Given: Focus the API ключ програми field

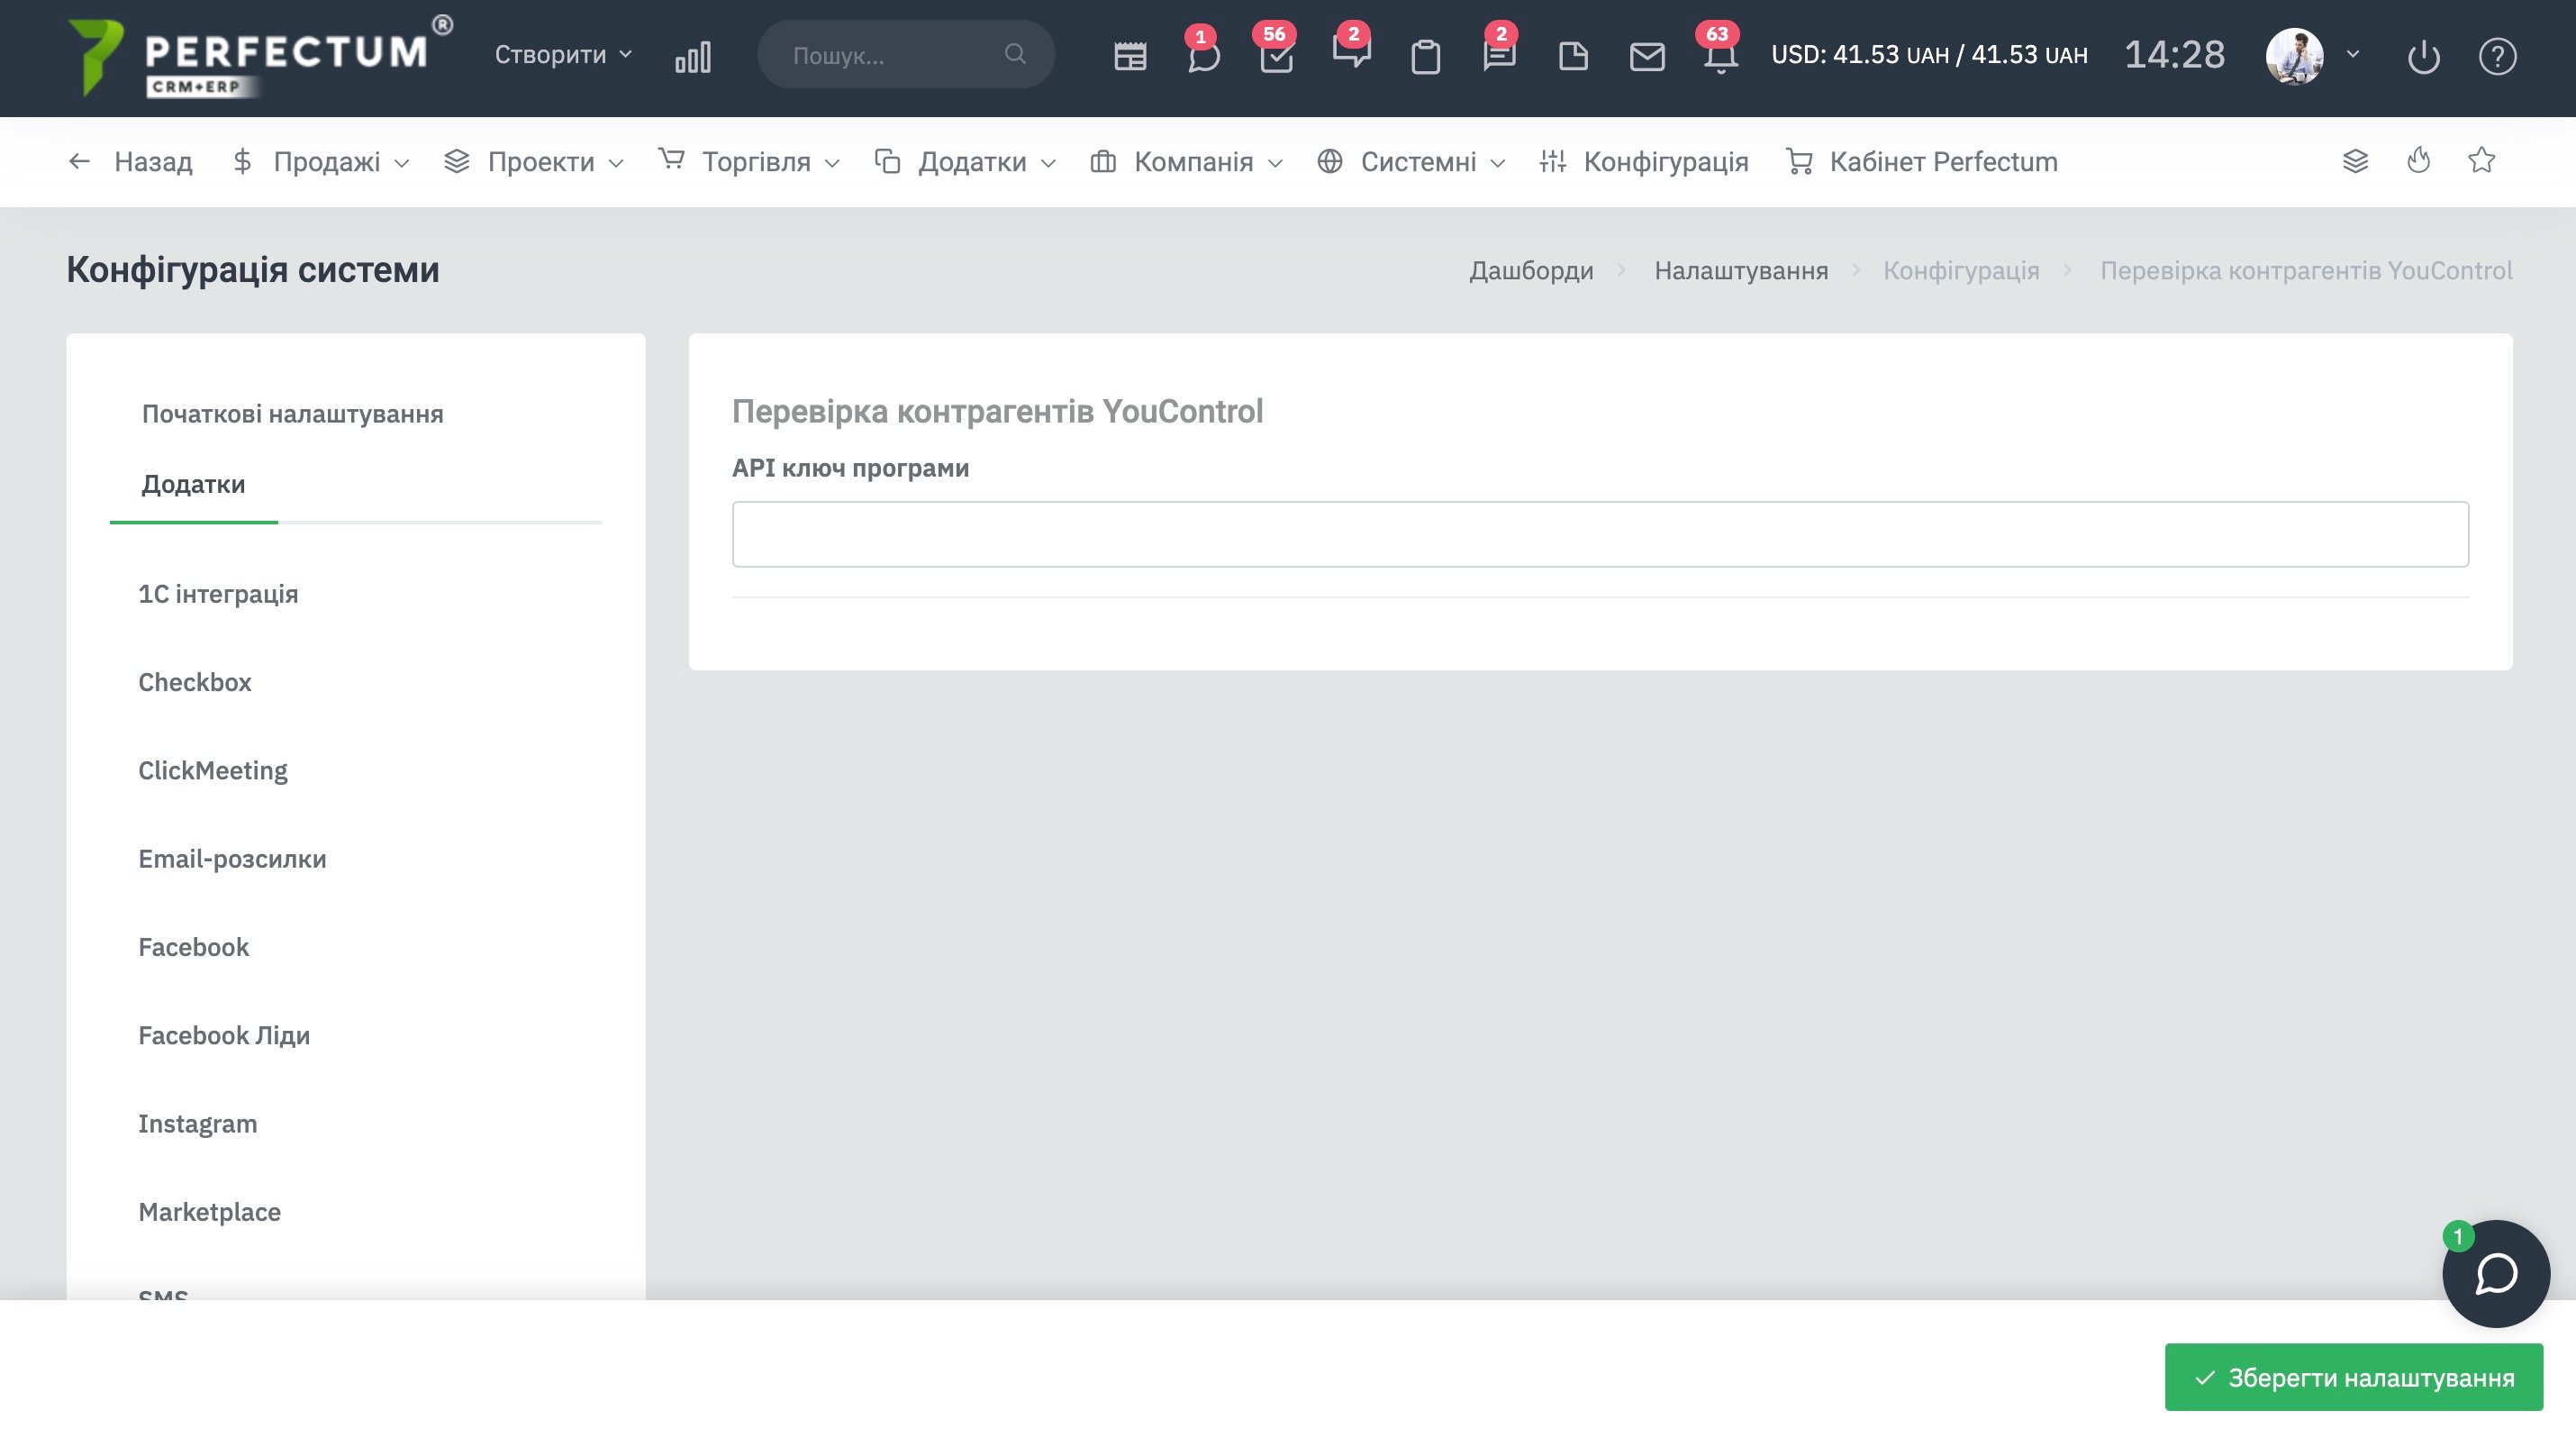Looking at the screenshot, I should click(x=1600, y=534).
